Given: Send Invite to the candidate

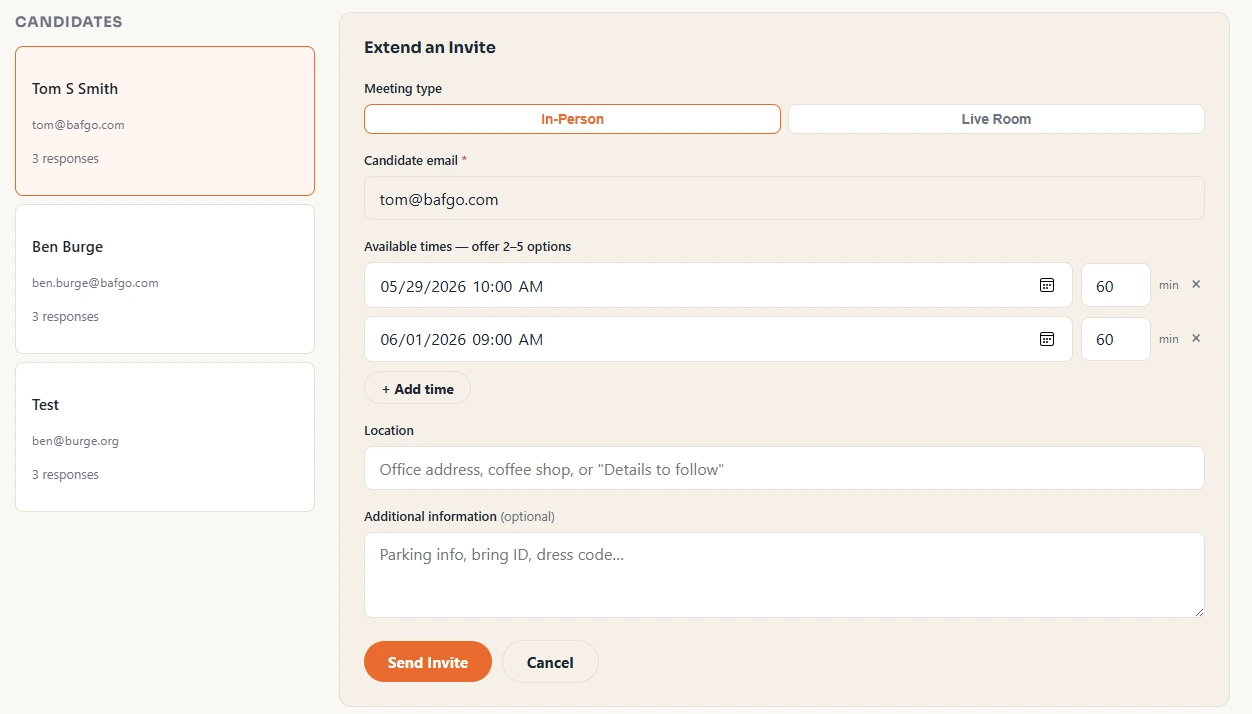Looking at the screenshot, I should (x=428, y=662).
